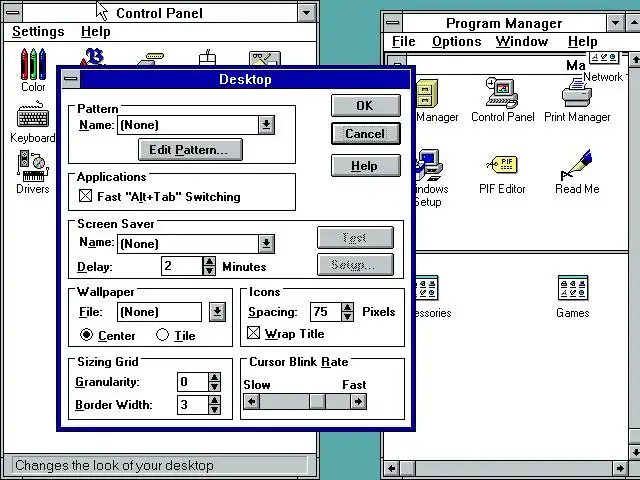640x480 pixels.
Task: Open the Fonts icon in Control Panel
Action: click(x=95, y=58)
